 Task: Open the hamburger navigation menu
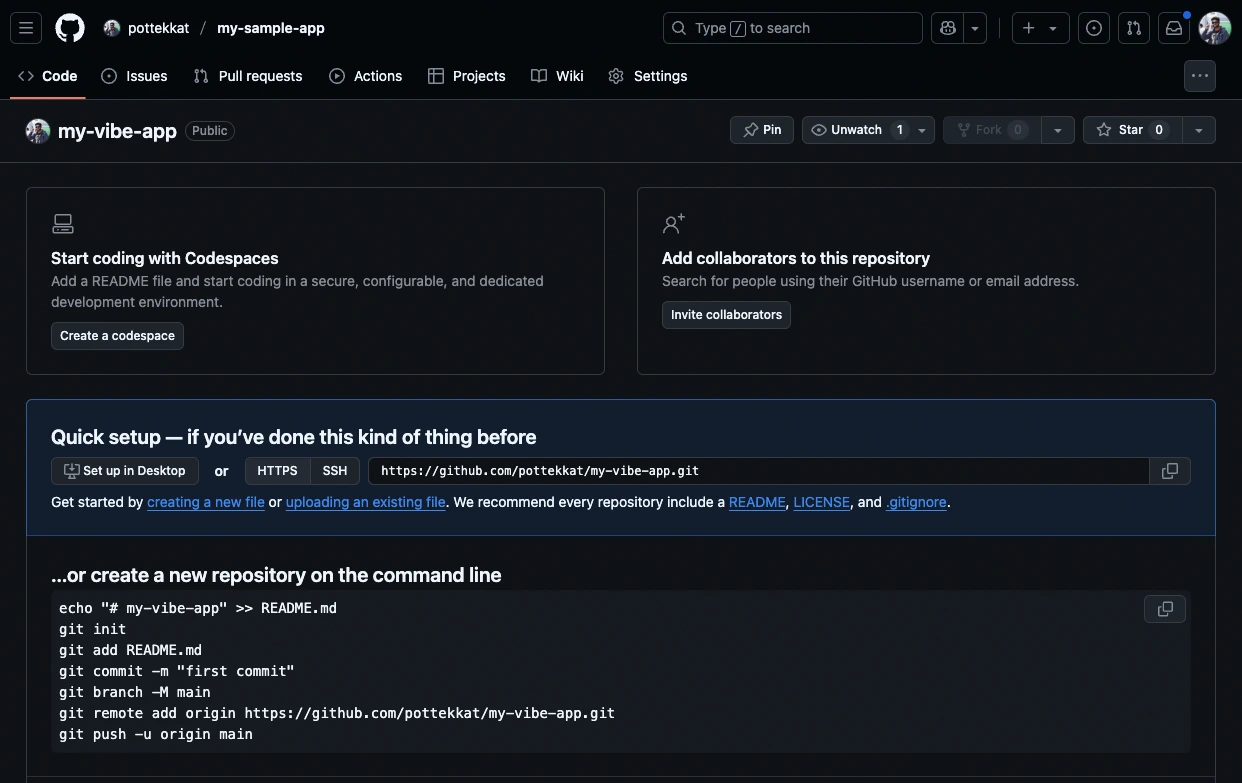tap(27, 28)
